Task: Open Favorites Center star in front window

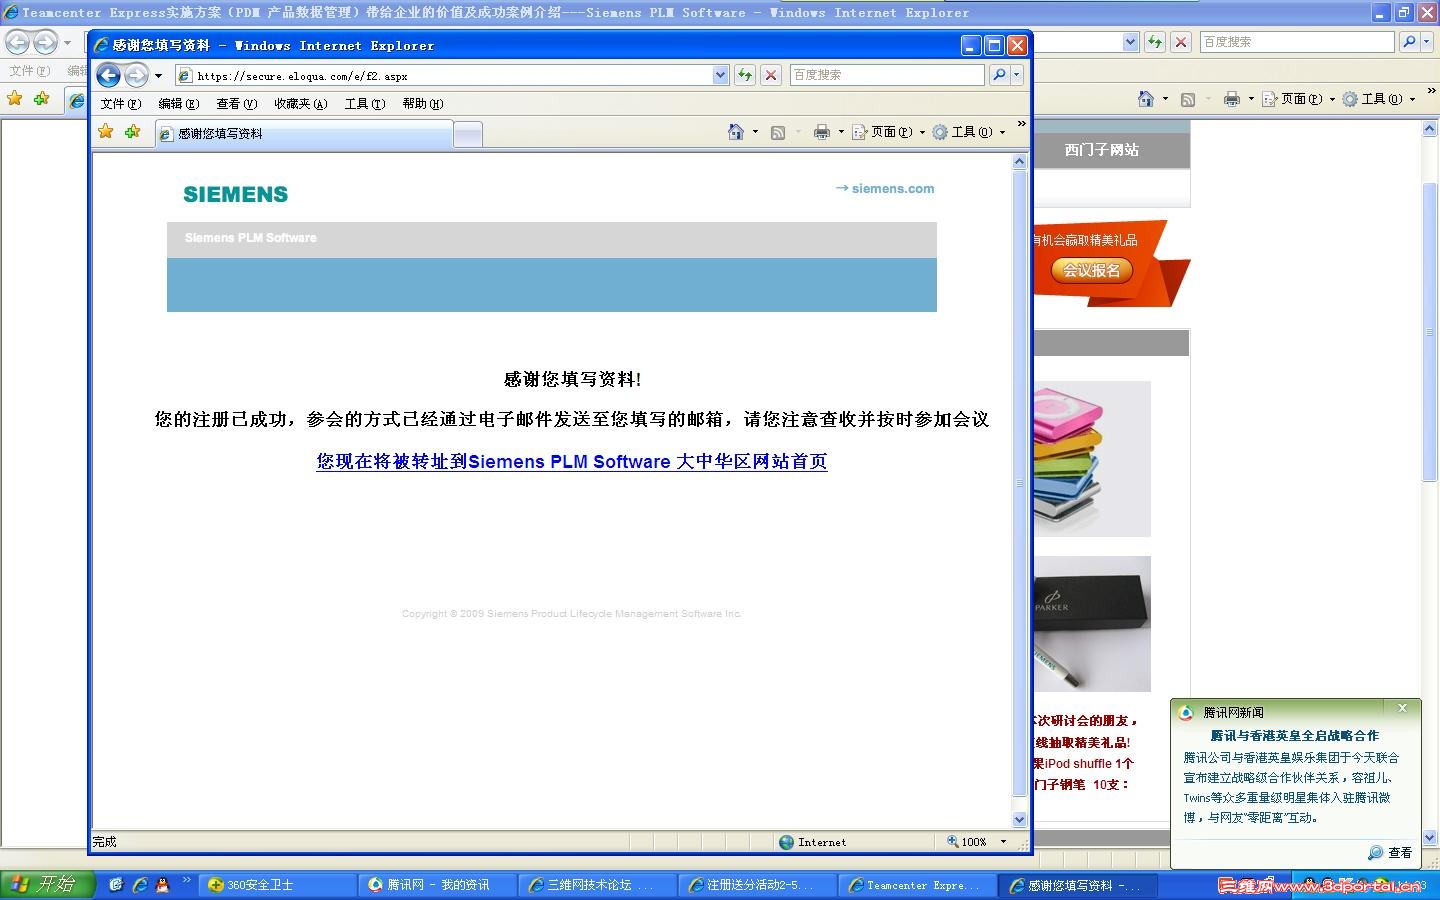Action: tap(106, 132)
